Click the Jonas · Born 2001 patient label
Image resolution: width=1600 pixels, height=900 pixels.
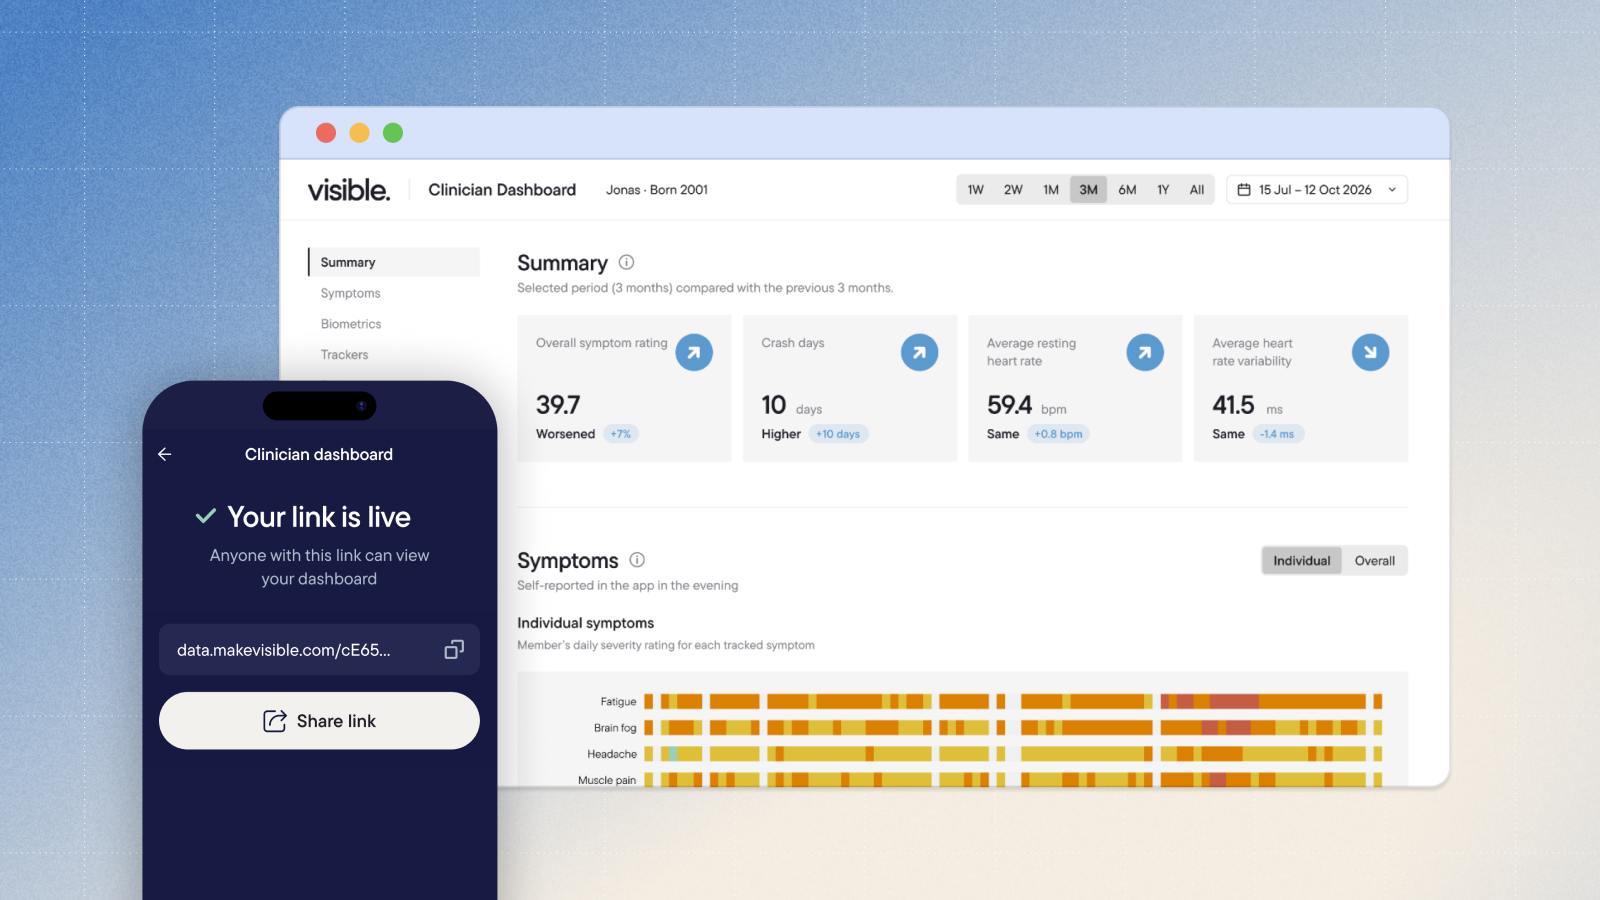coord(657,190)
